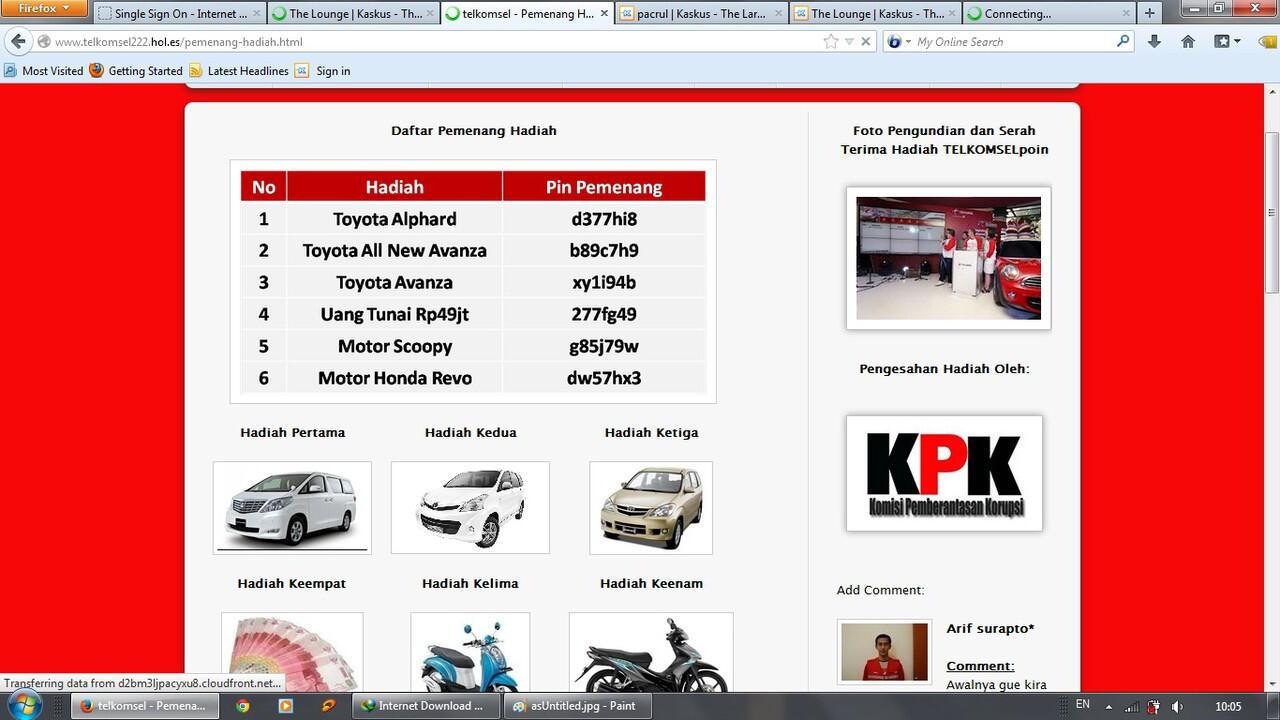Viewport: 1280px width, 720px height.
Task: Open the Sign in bookmark
Action: point(323,71)
